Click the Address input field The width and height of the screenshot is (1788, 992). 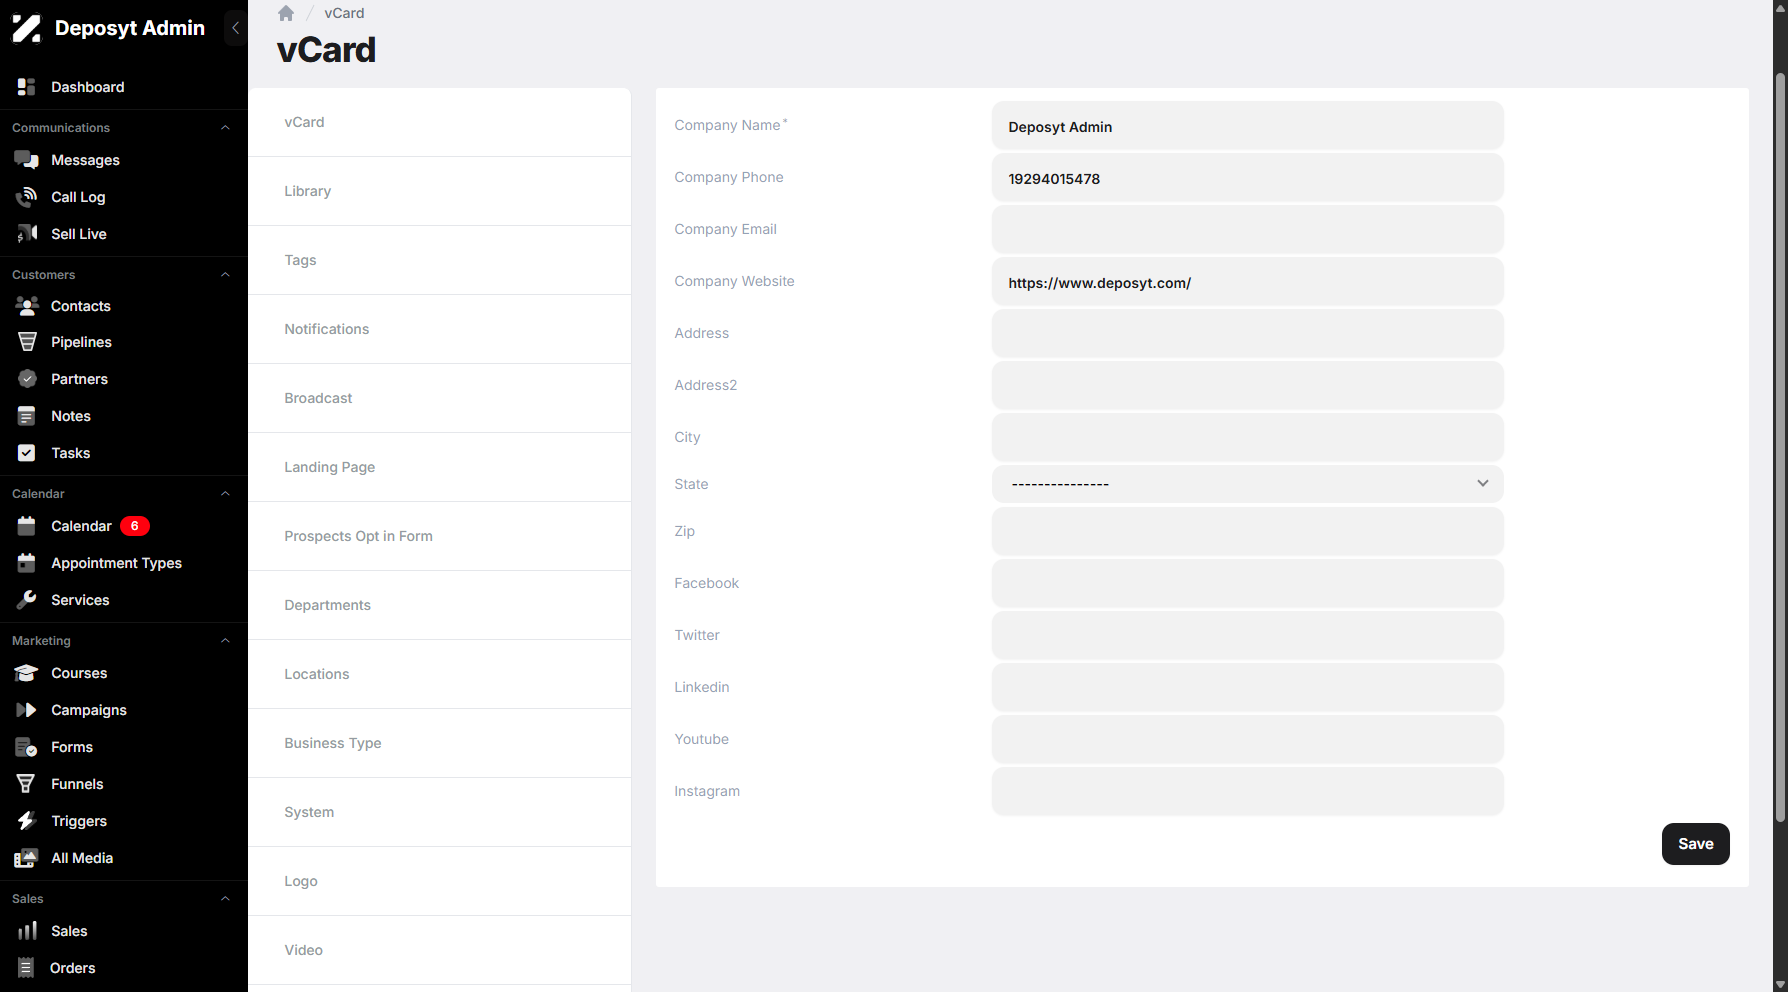pyautogui.click(x=1247, y=334)
